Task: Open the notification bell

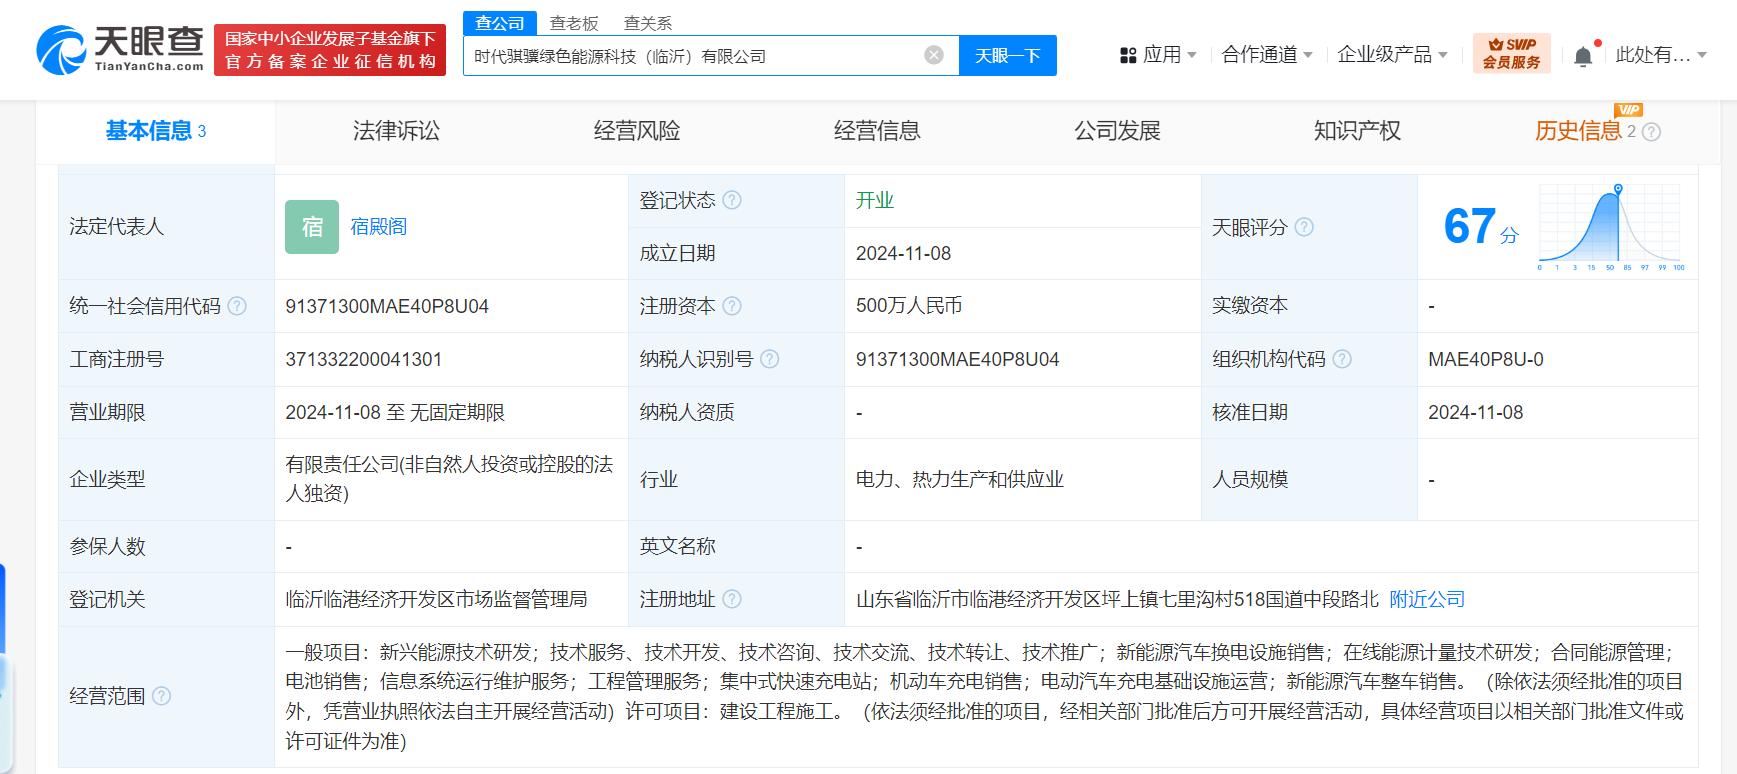Action: point(1583,56)
